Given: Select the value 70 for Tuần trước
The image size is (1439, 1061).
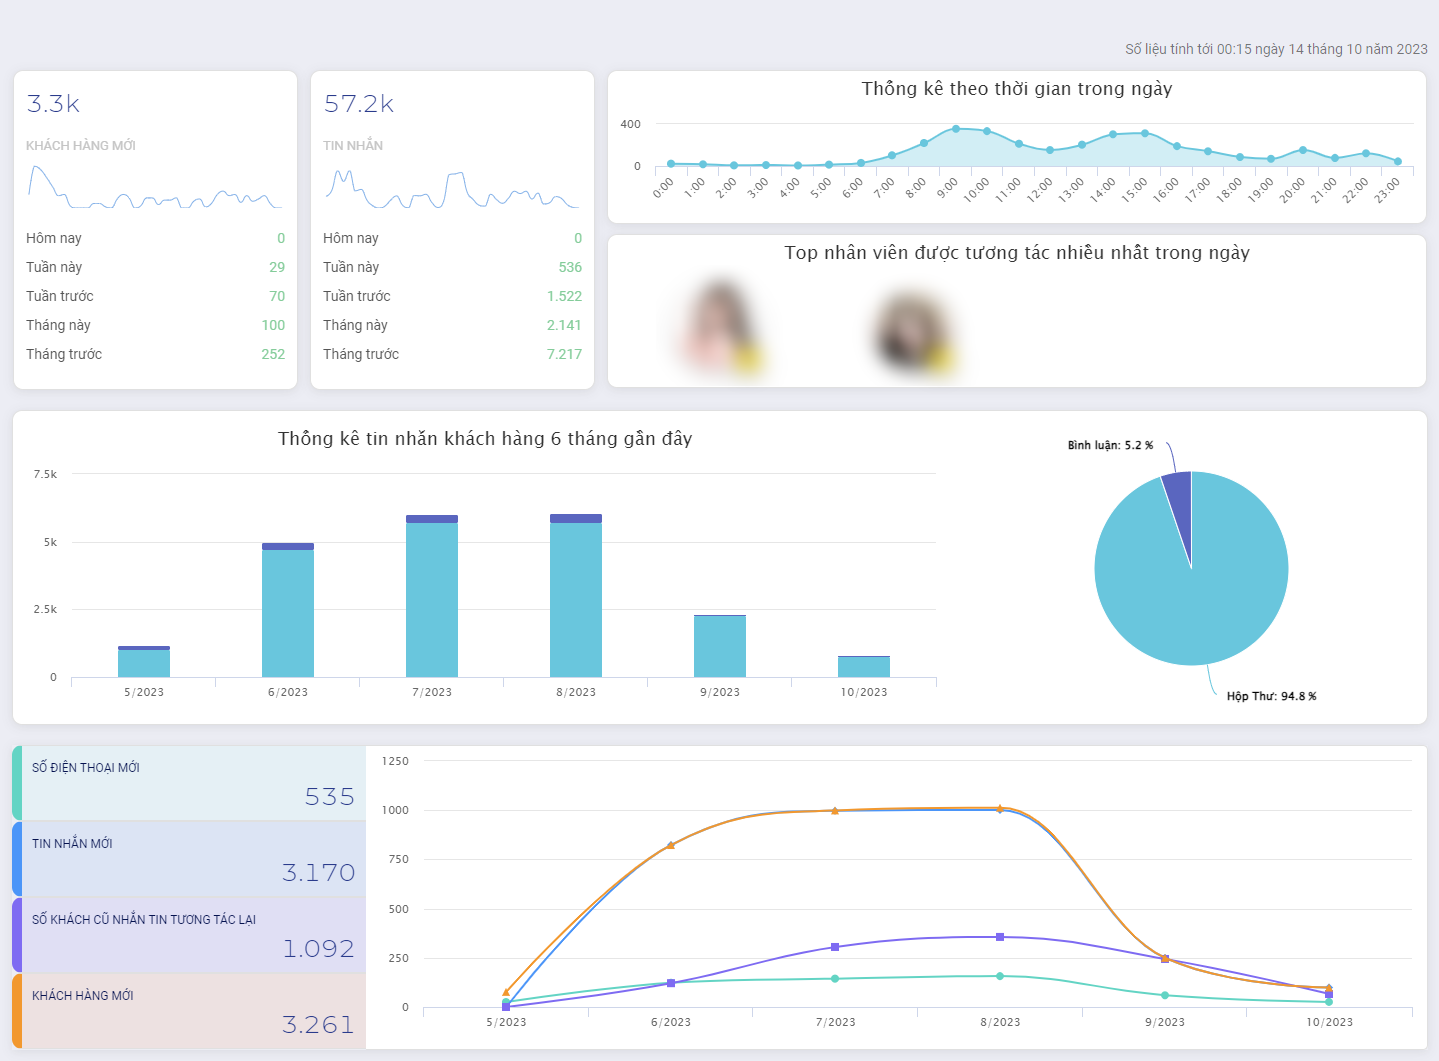Looking at the screenshot, I should pyautogui.click(x=277, y=296).
